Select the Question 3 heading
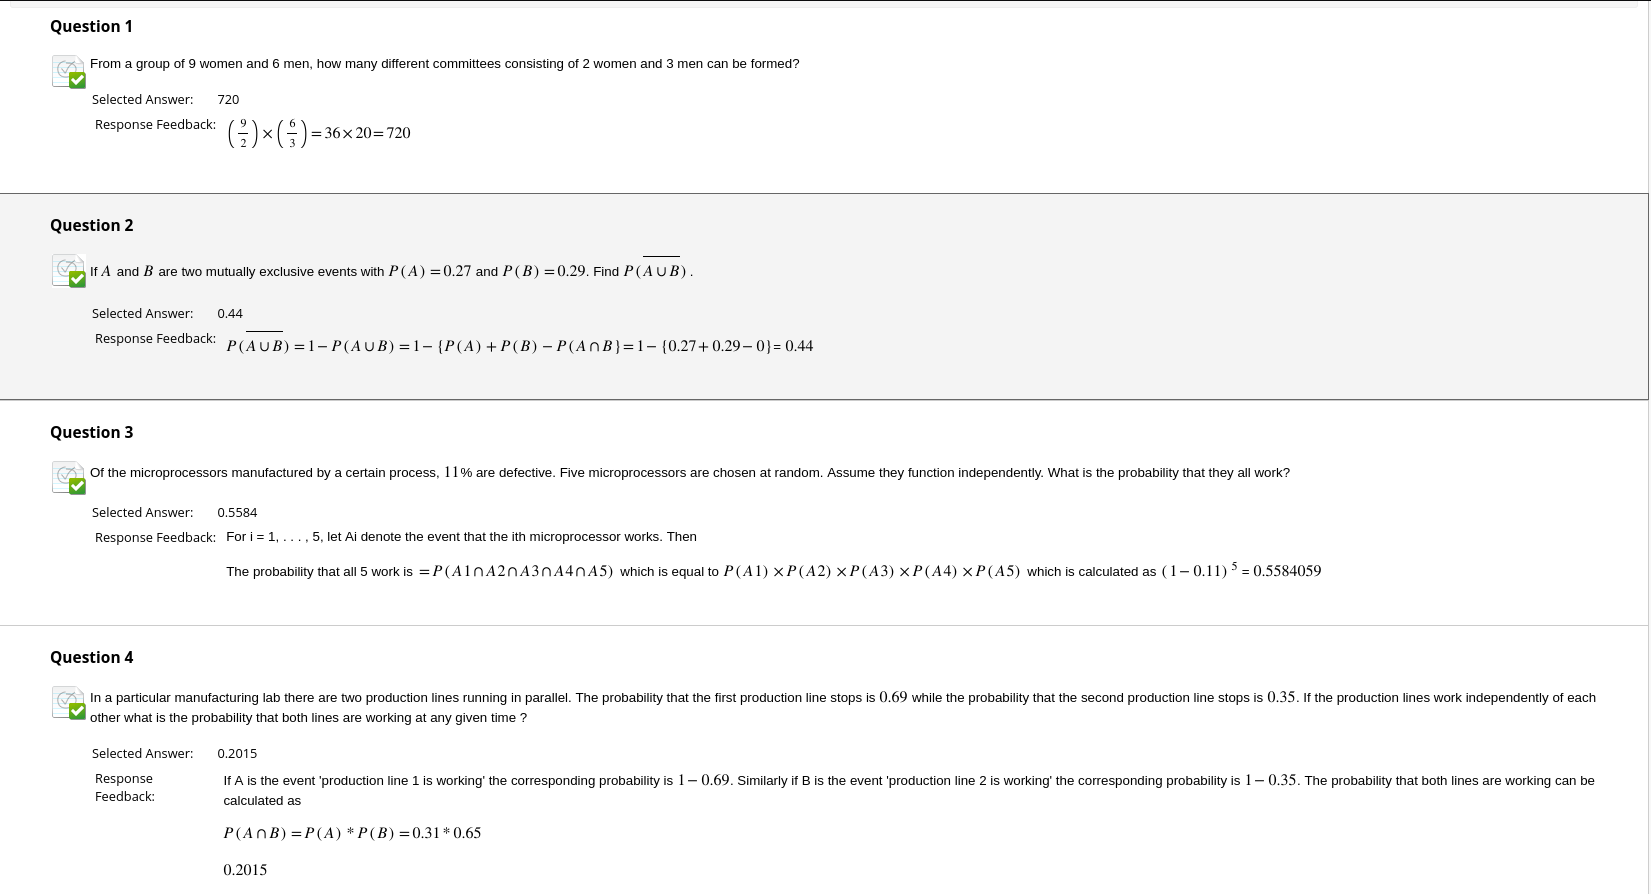The image size is (1651, 894). 91,432
